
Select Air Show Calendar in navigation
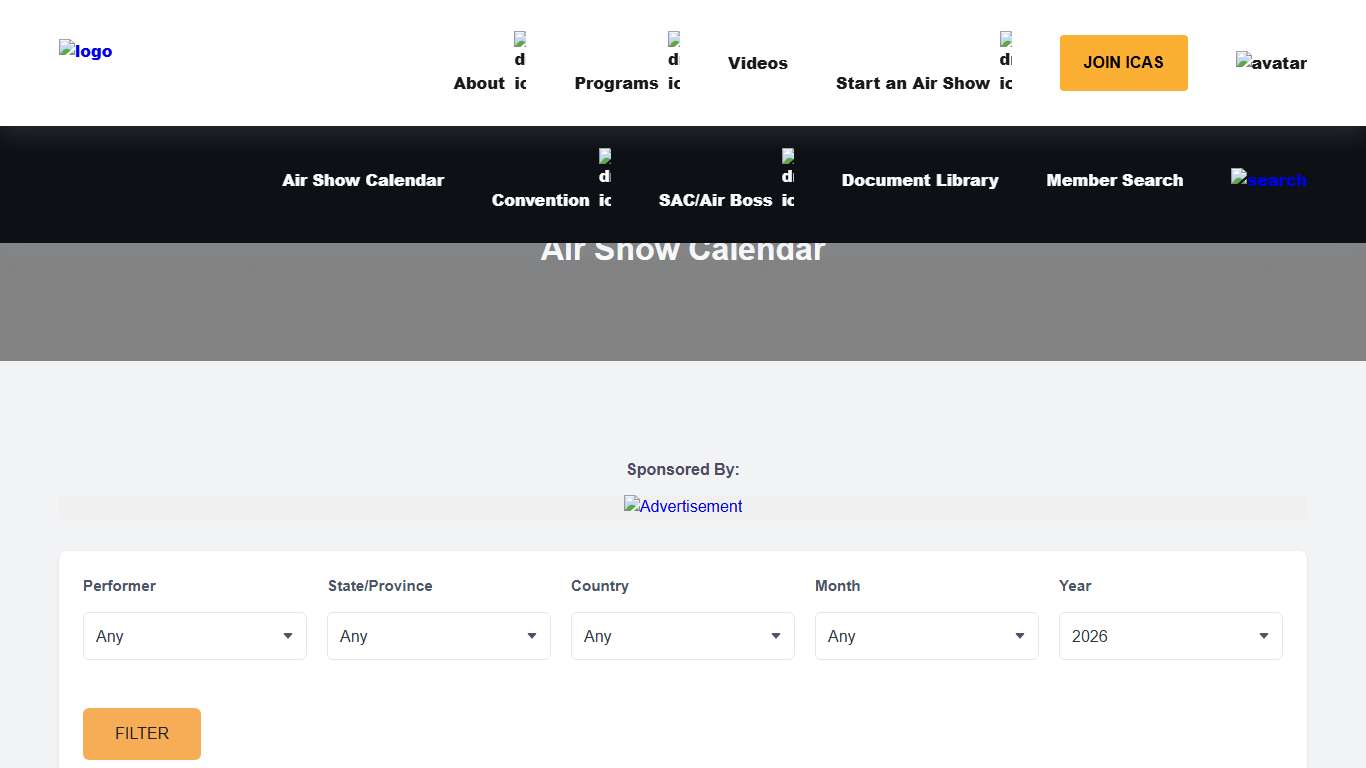click(x=363, y=180)
